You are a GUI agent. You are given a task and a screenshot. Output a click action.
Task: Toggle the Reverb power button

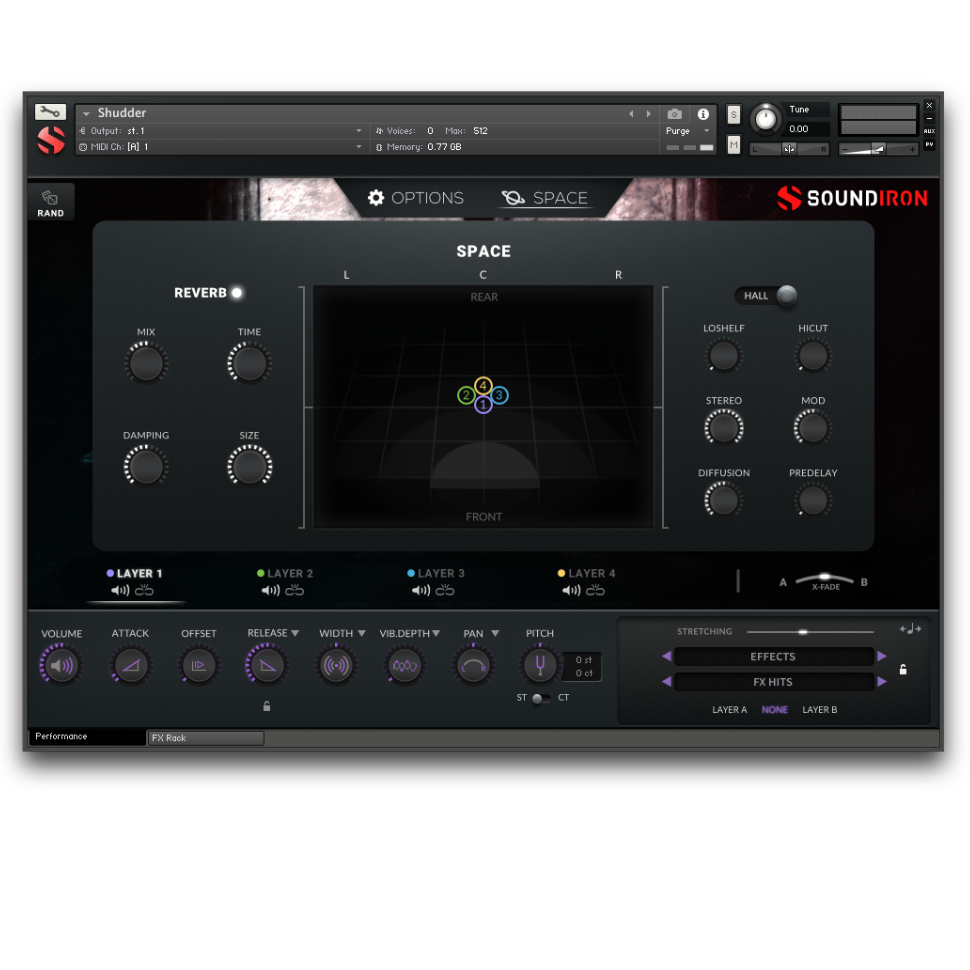pyautogui.click(x=237, y=293)
